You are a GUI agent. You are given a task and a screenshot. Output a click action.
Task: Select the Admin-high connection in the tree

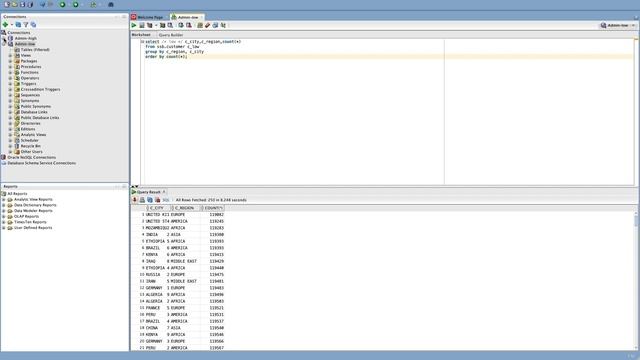click(26, 38)
